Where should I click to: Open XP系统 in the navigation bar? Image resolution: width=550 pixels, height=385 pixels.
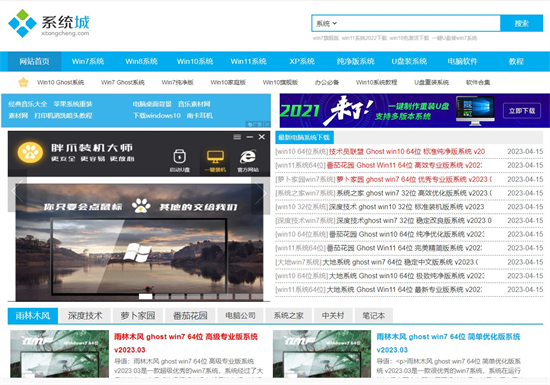point(302,61)
